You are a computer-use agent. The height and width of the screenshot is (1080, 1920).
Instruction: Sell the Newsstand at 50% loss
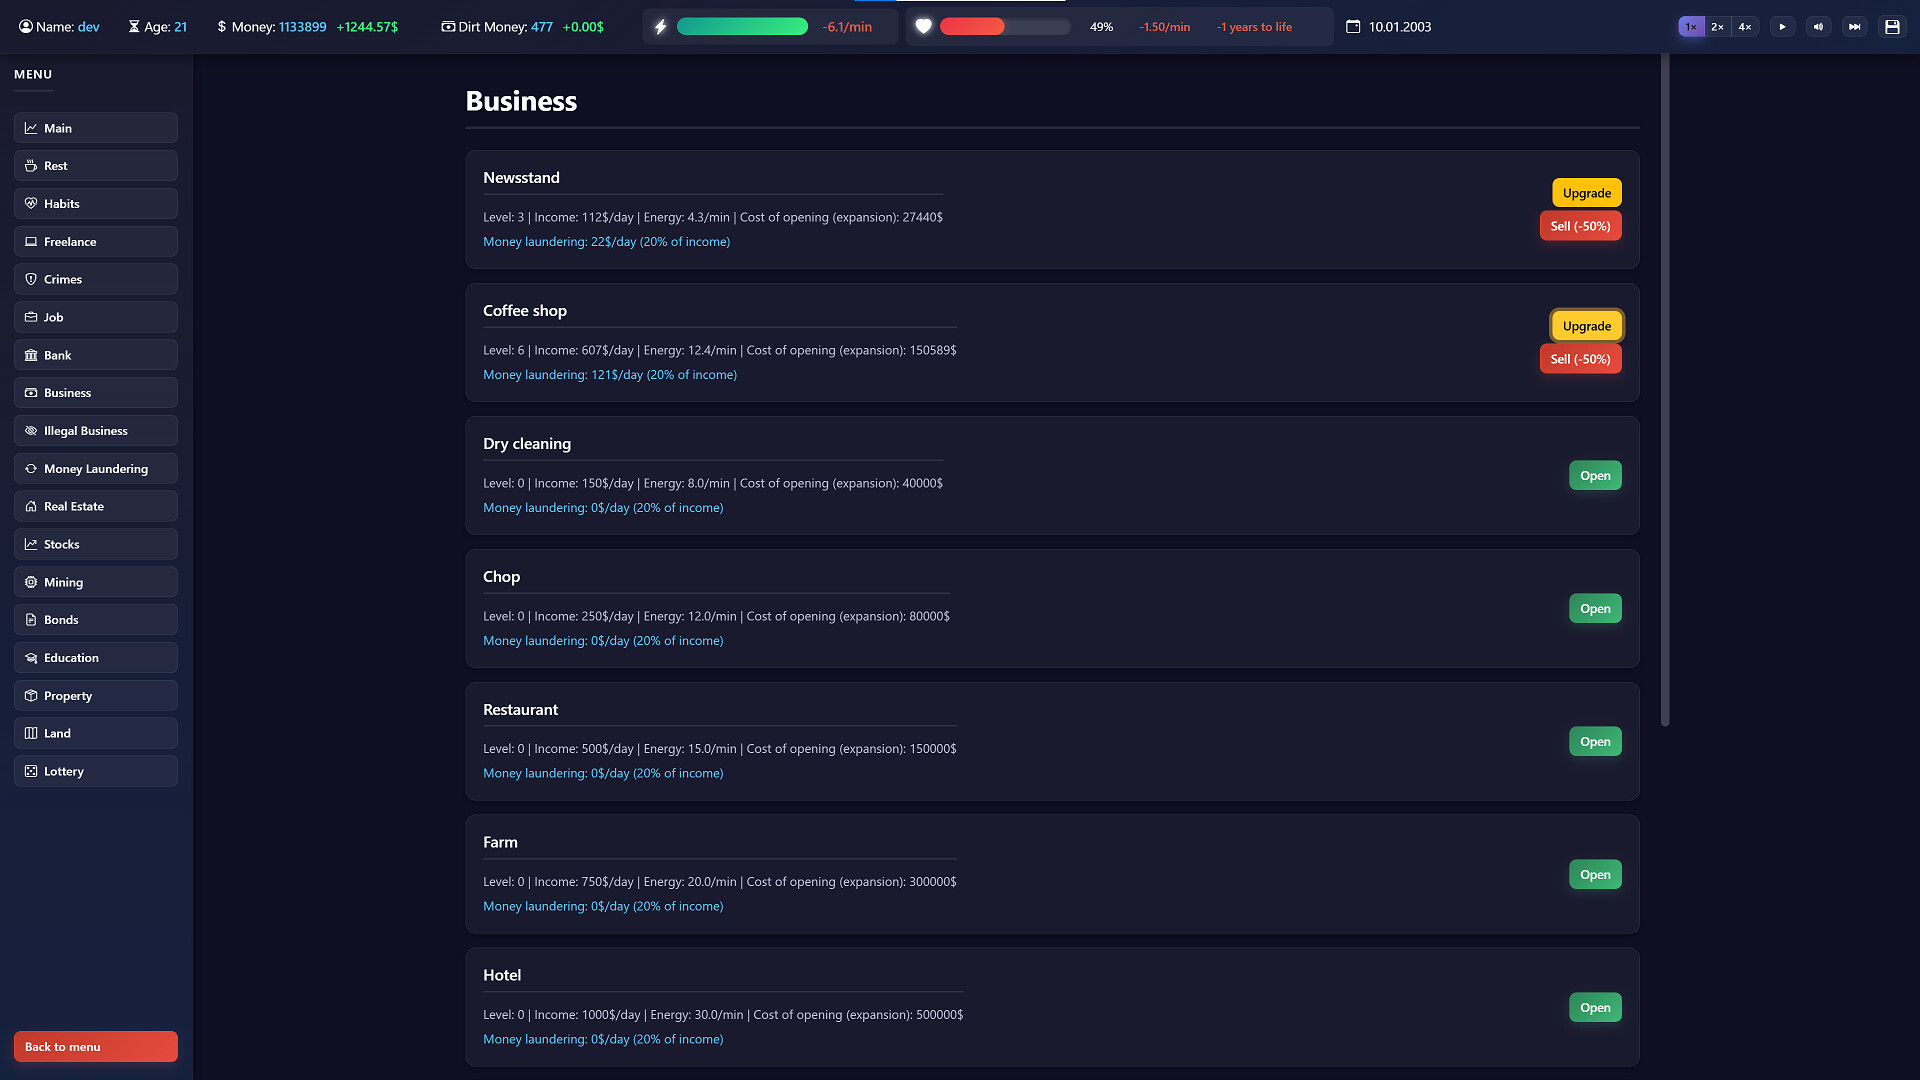[1580, 226]
